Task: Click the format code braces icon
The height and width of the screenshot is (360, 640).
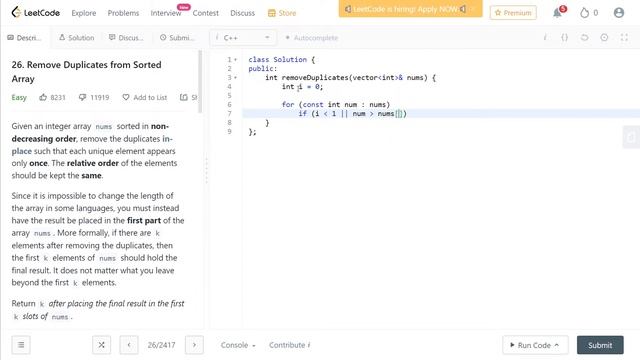Action: [x=564, y=38]
